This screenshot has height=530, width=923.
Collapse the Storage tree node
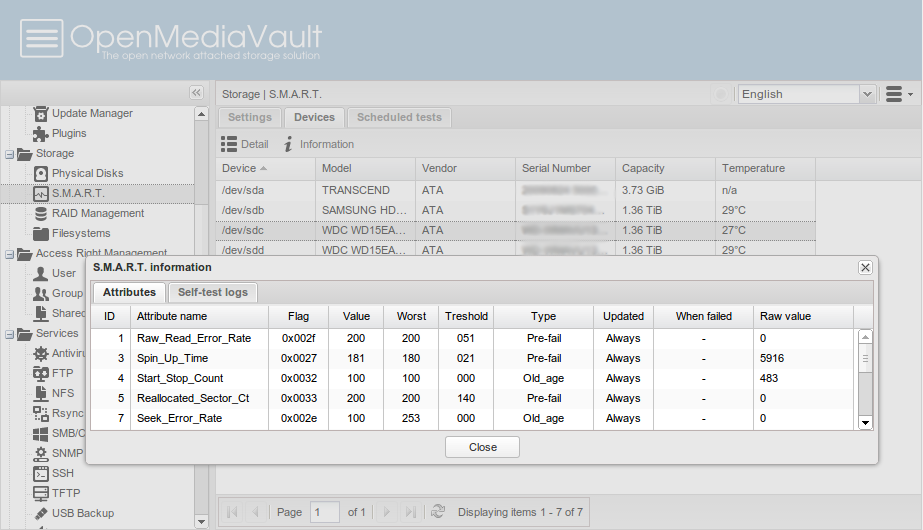pyautogui.click(x=9, y=154)
